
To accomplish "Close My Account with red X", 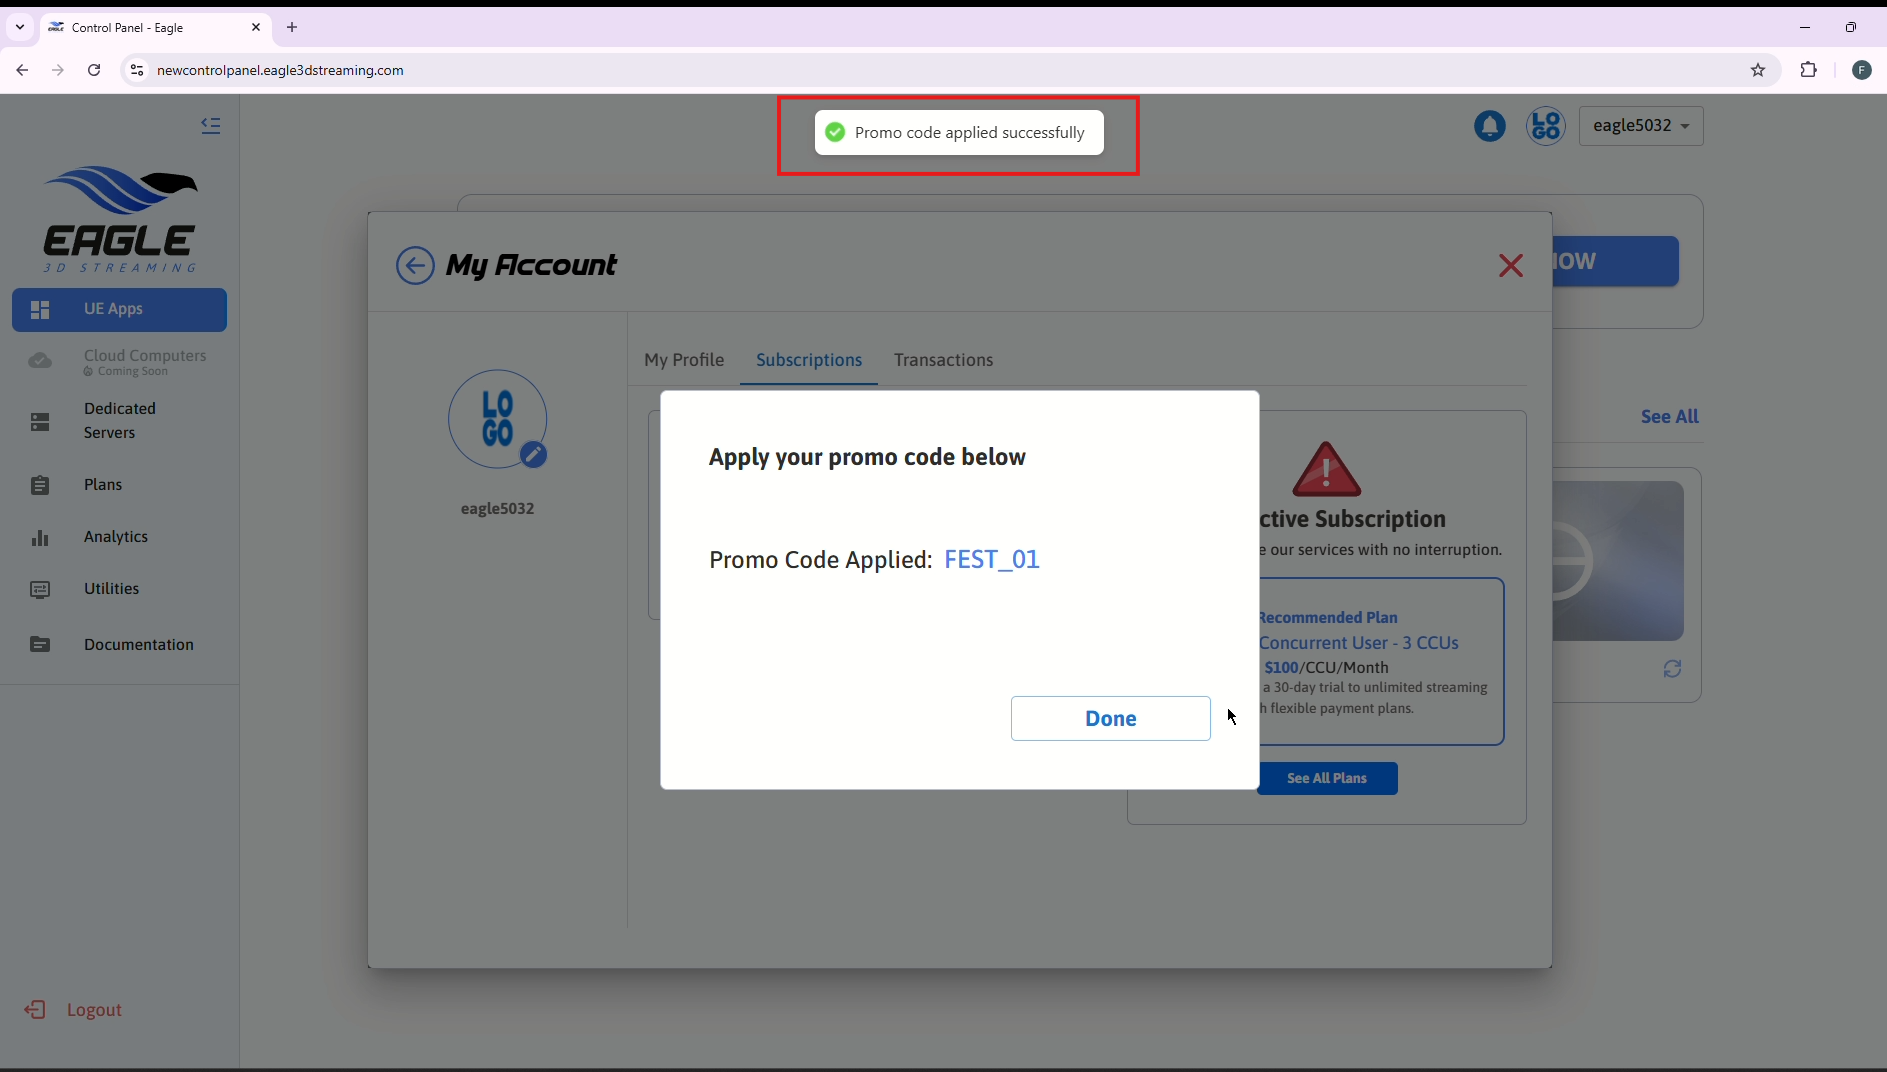I will pos(1510,266).
